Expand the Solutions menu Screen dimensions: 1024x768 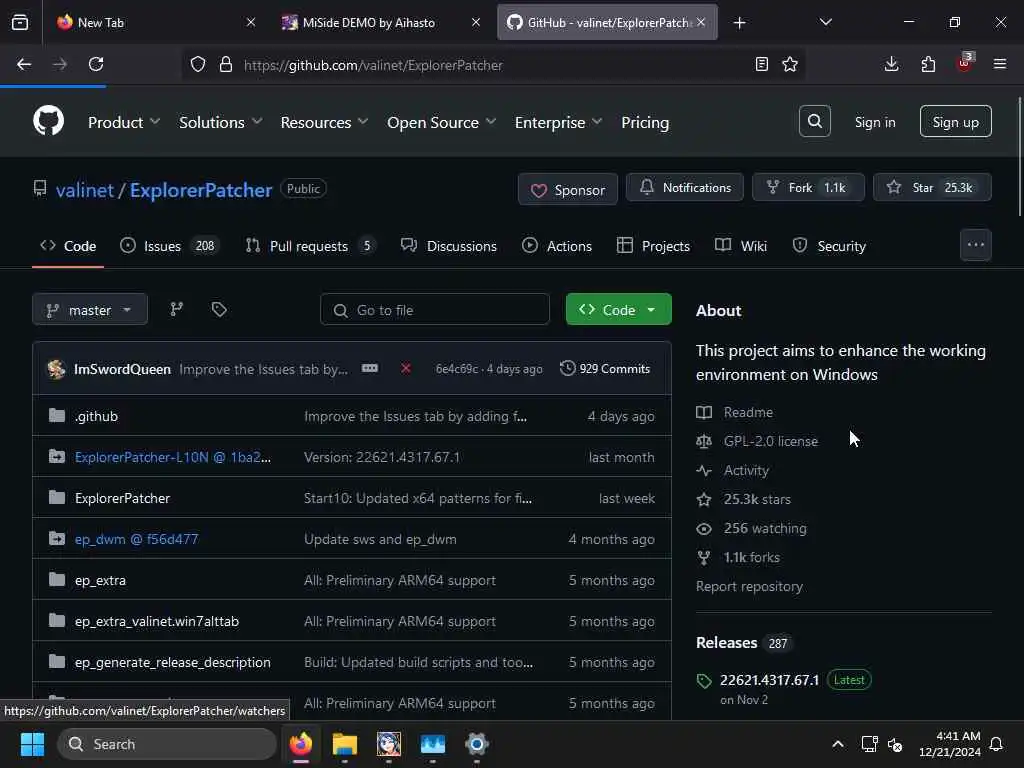coord(221,122)
